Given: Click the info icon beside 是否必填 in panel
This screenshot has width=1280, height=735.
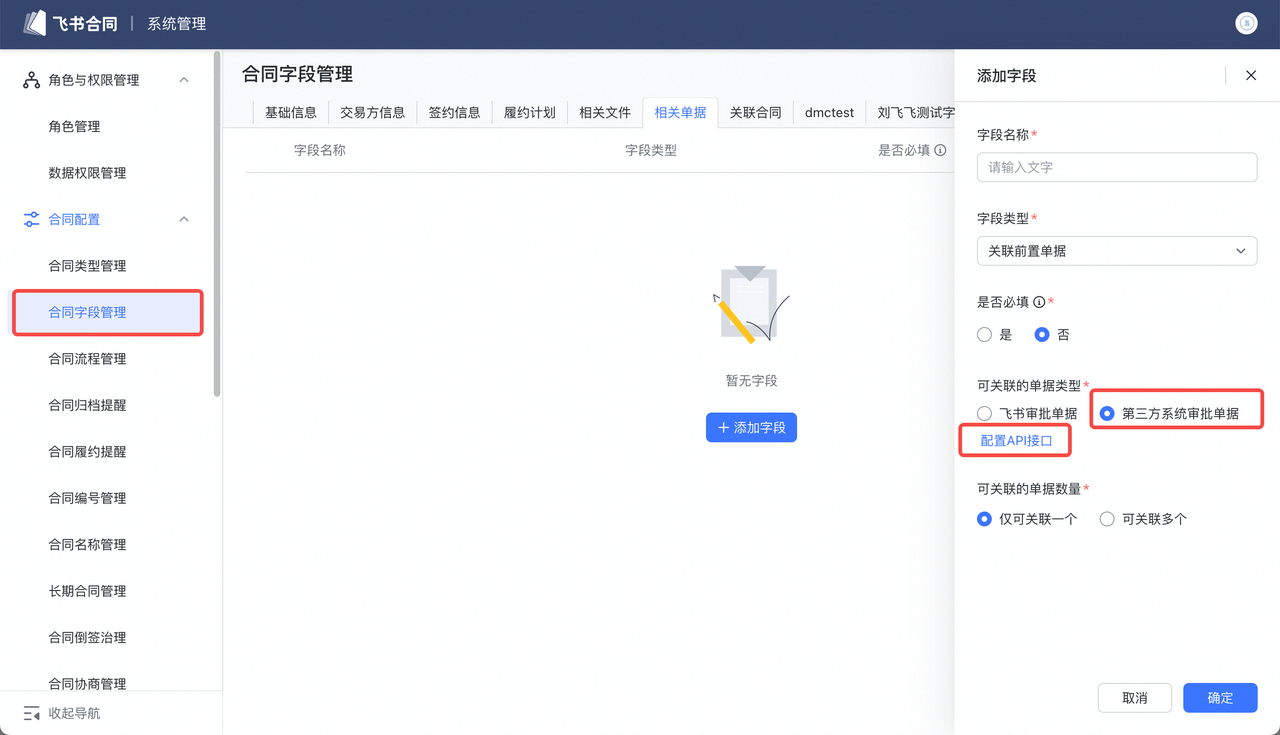Looking at the screenshot, I should pyautogui.click(x=1039, y=302).
